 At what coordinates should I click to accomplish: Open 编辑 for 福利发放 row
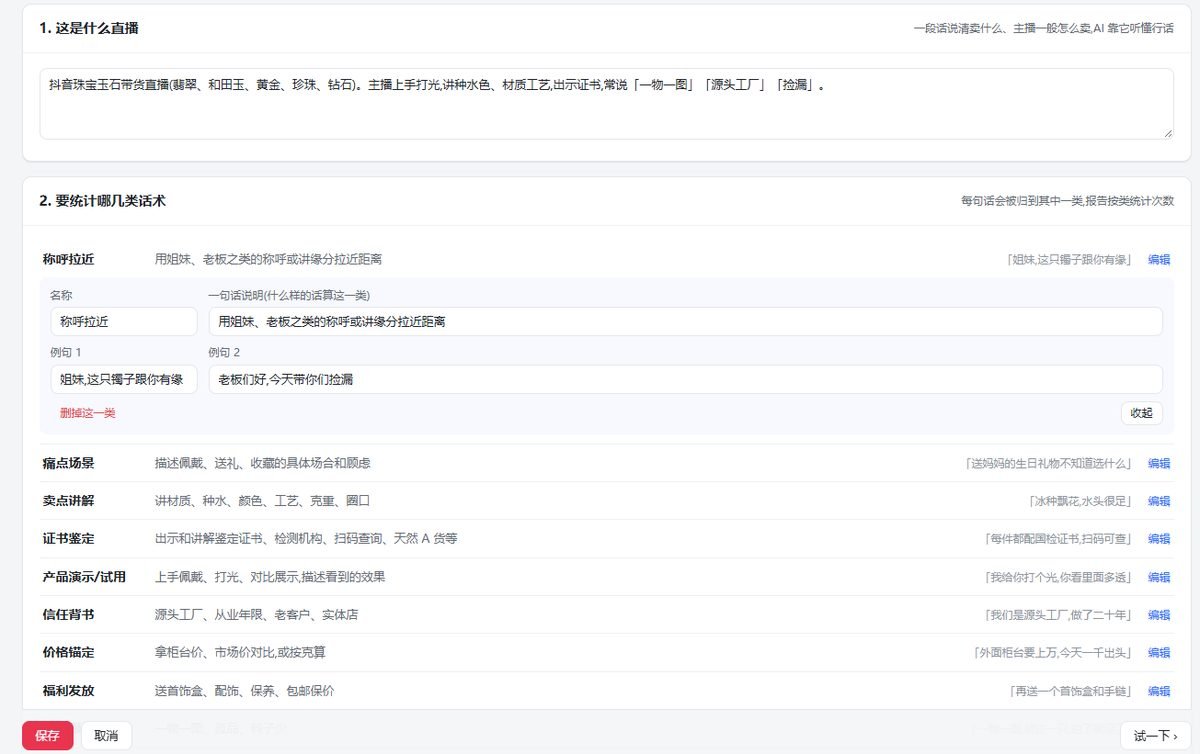[x=1159, y=691]
